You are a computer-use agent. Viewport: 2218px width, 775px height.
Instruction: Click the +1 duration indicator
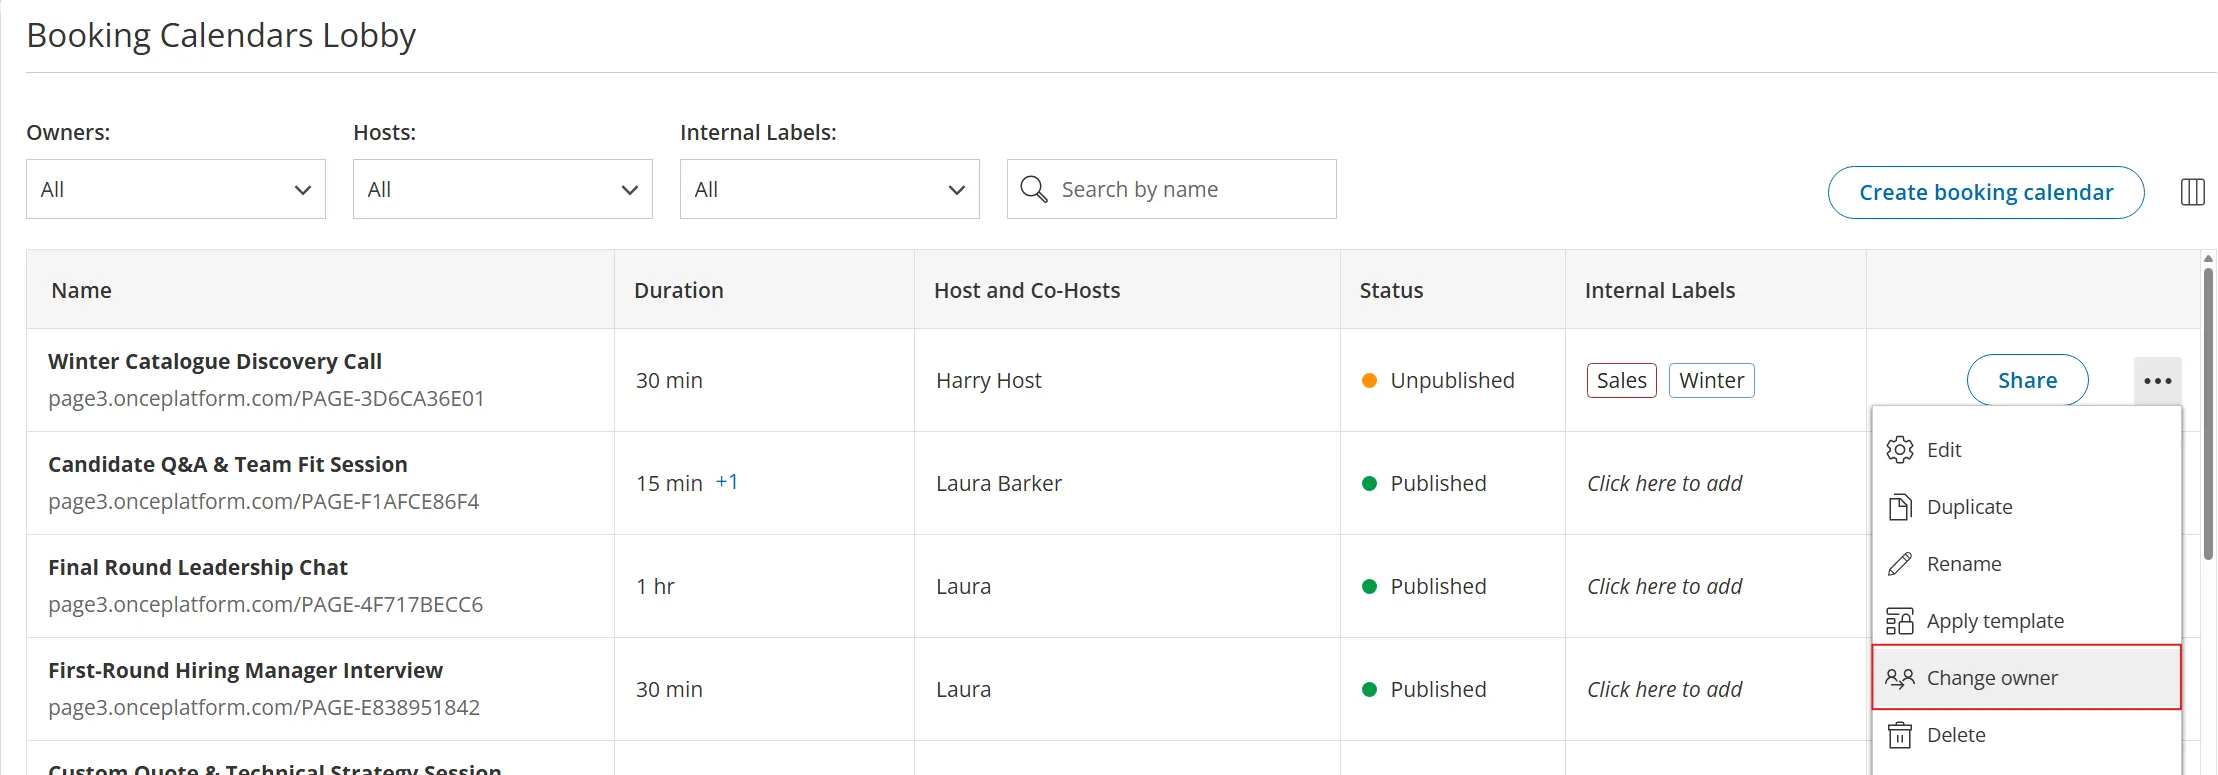point(727,482)
